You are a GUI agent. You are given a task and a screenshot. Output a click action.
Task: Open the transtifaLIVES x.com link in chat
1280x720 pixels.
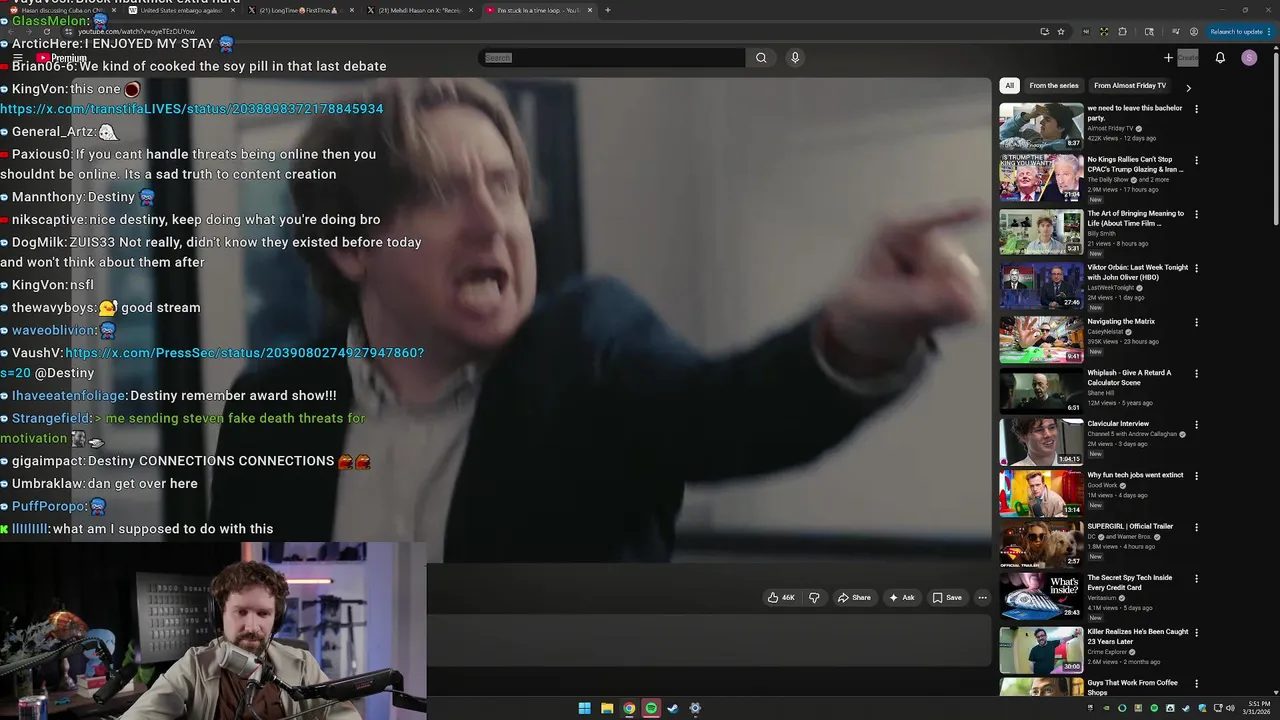192,109
